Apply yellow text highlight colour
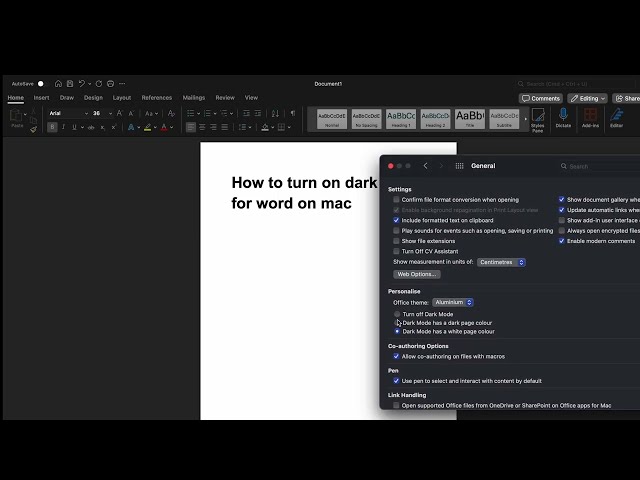This screenshot has height=480, width=640. tap(148, 128)
